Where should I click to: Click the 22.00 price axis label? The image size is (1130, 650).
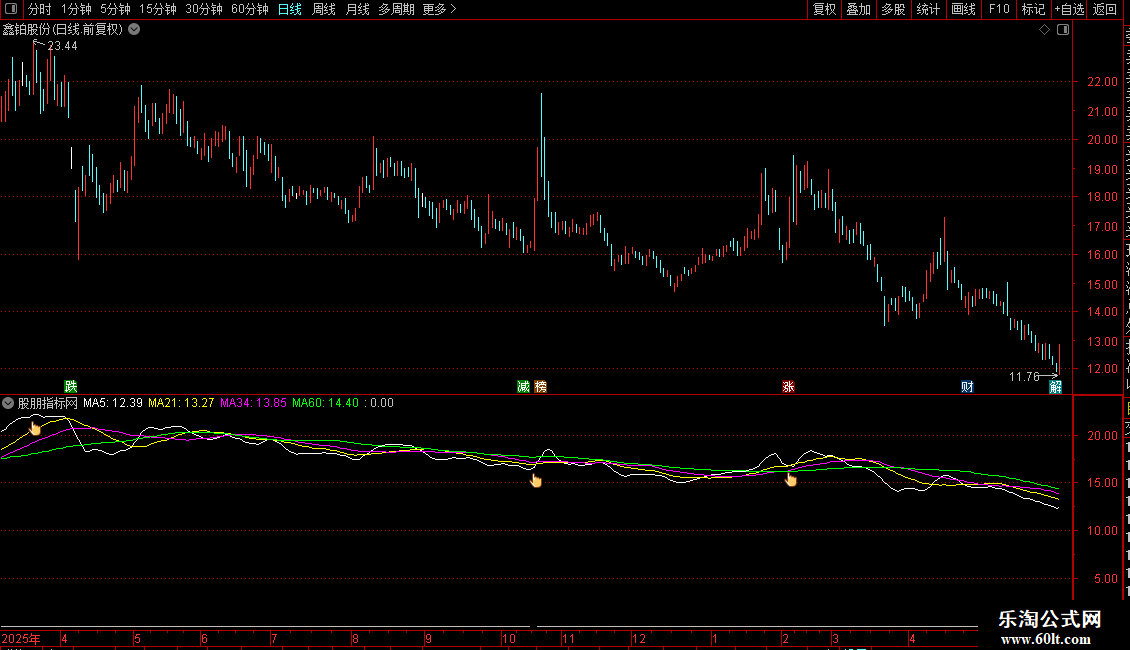click(x=1102, y=82)
